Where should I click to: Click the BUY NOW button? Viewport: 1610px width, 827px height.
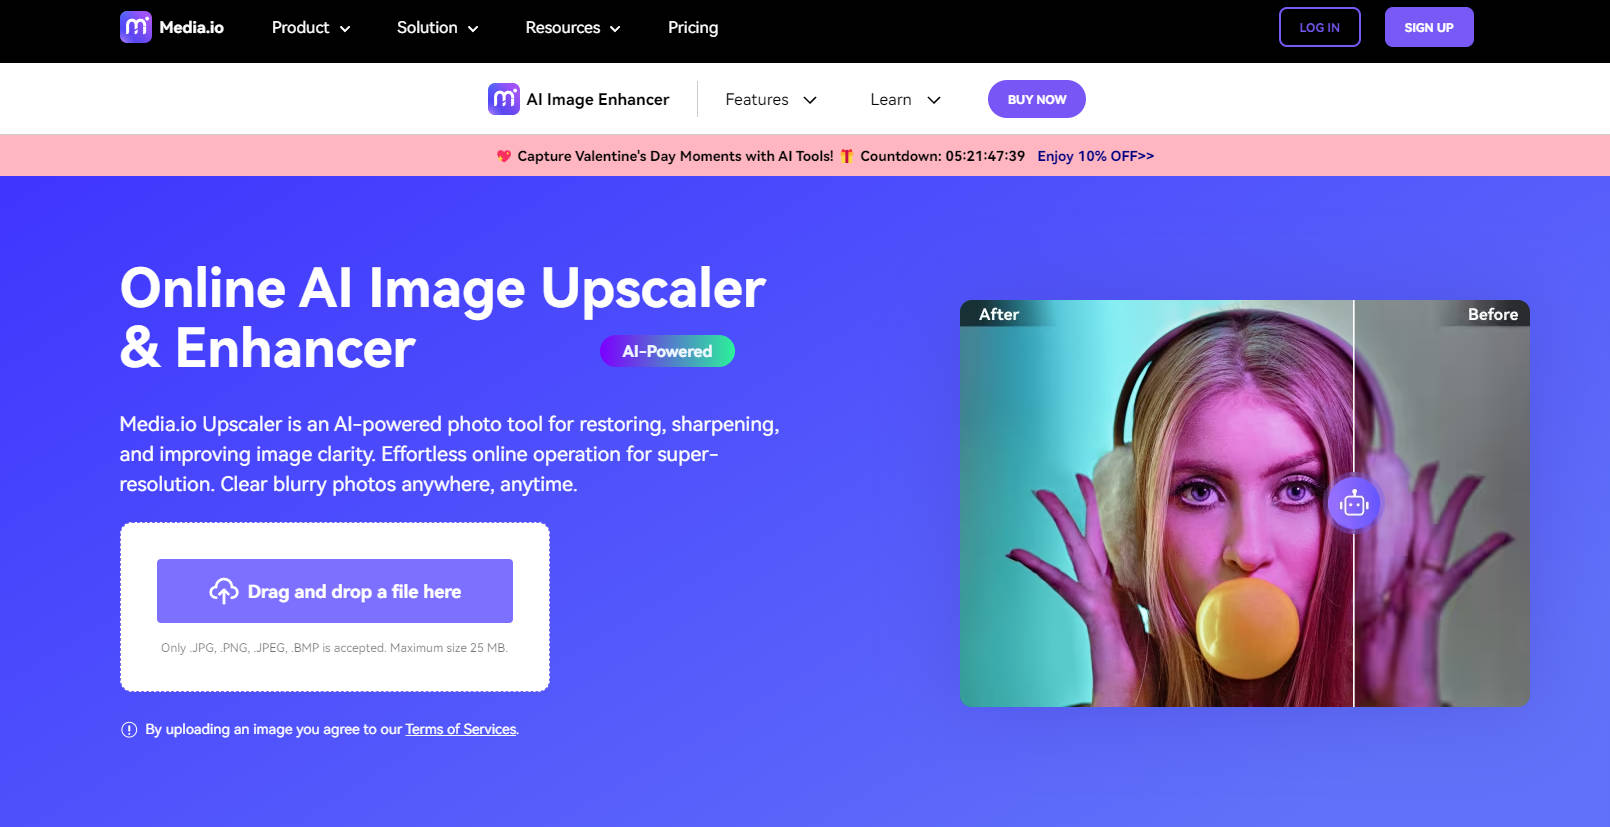tap(1037, 99)
